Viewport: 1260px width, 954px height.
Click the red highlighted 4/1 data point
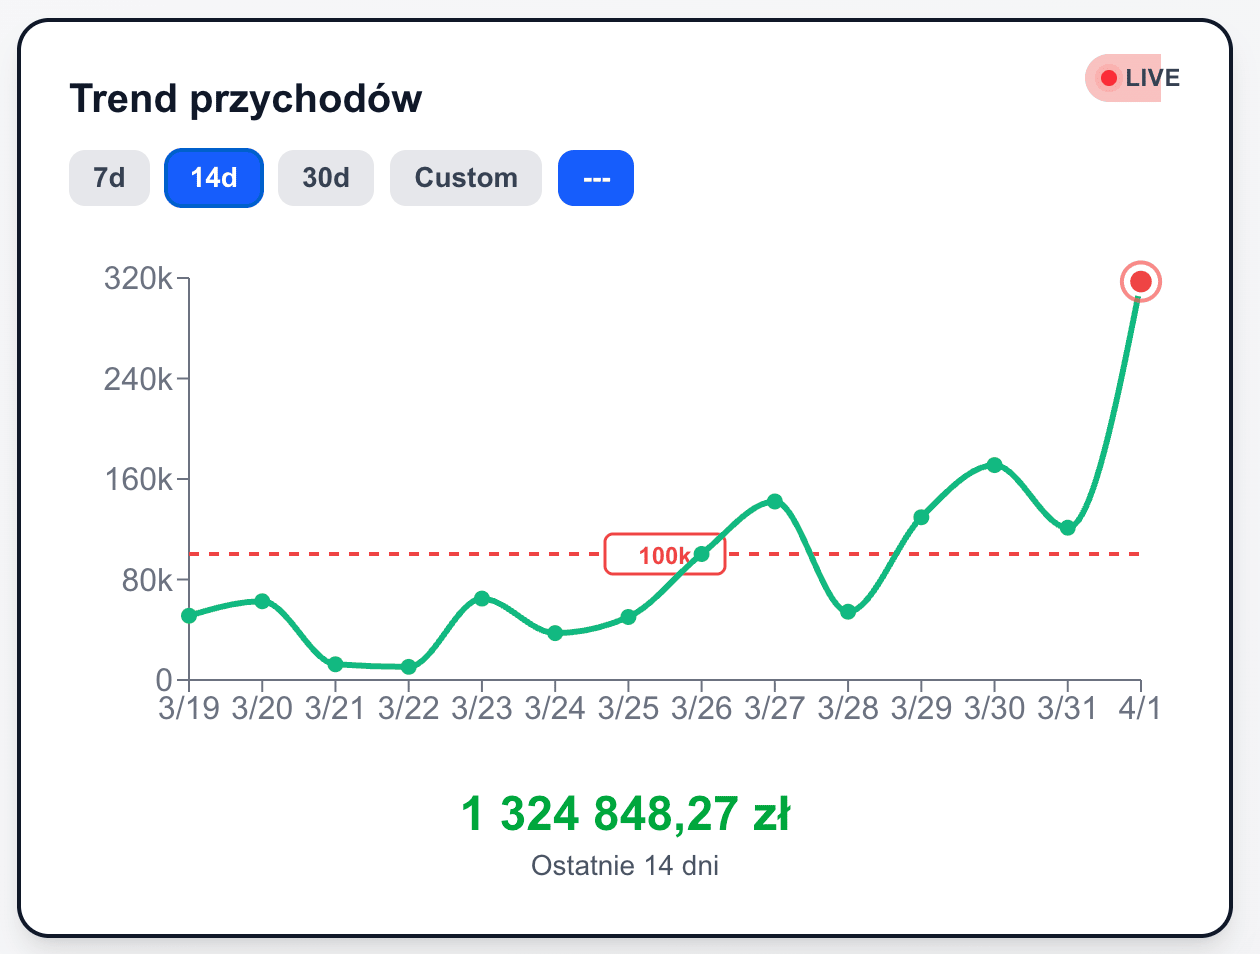tap(1140, 282)
